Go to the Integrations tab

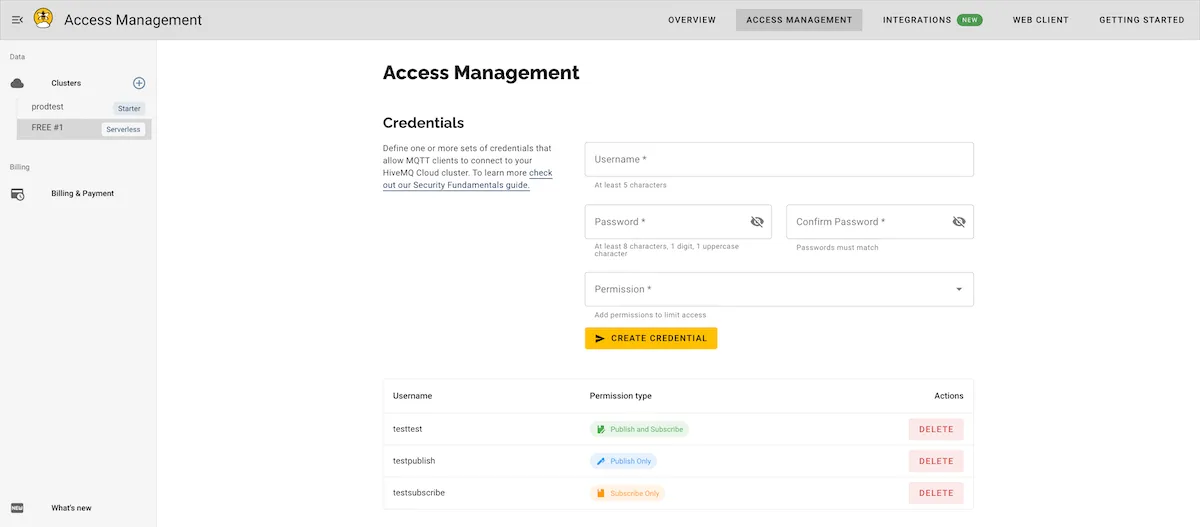[916, 20]
